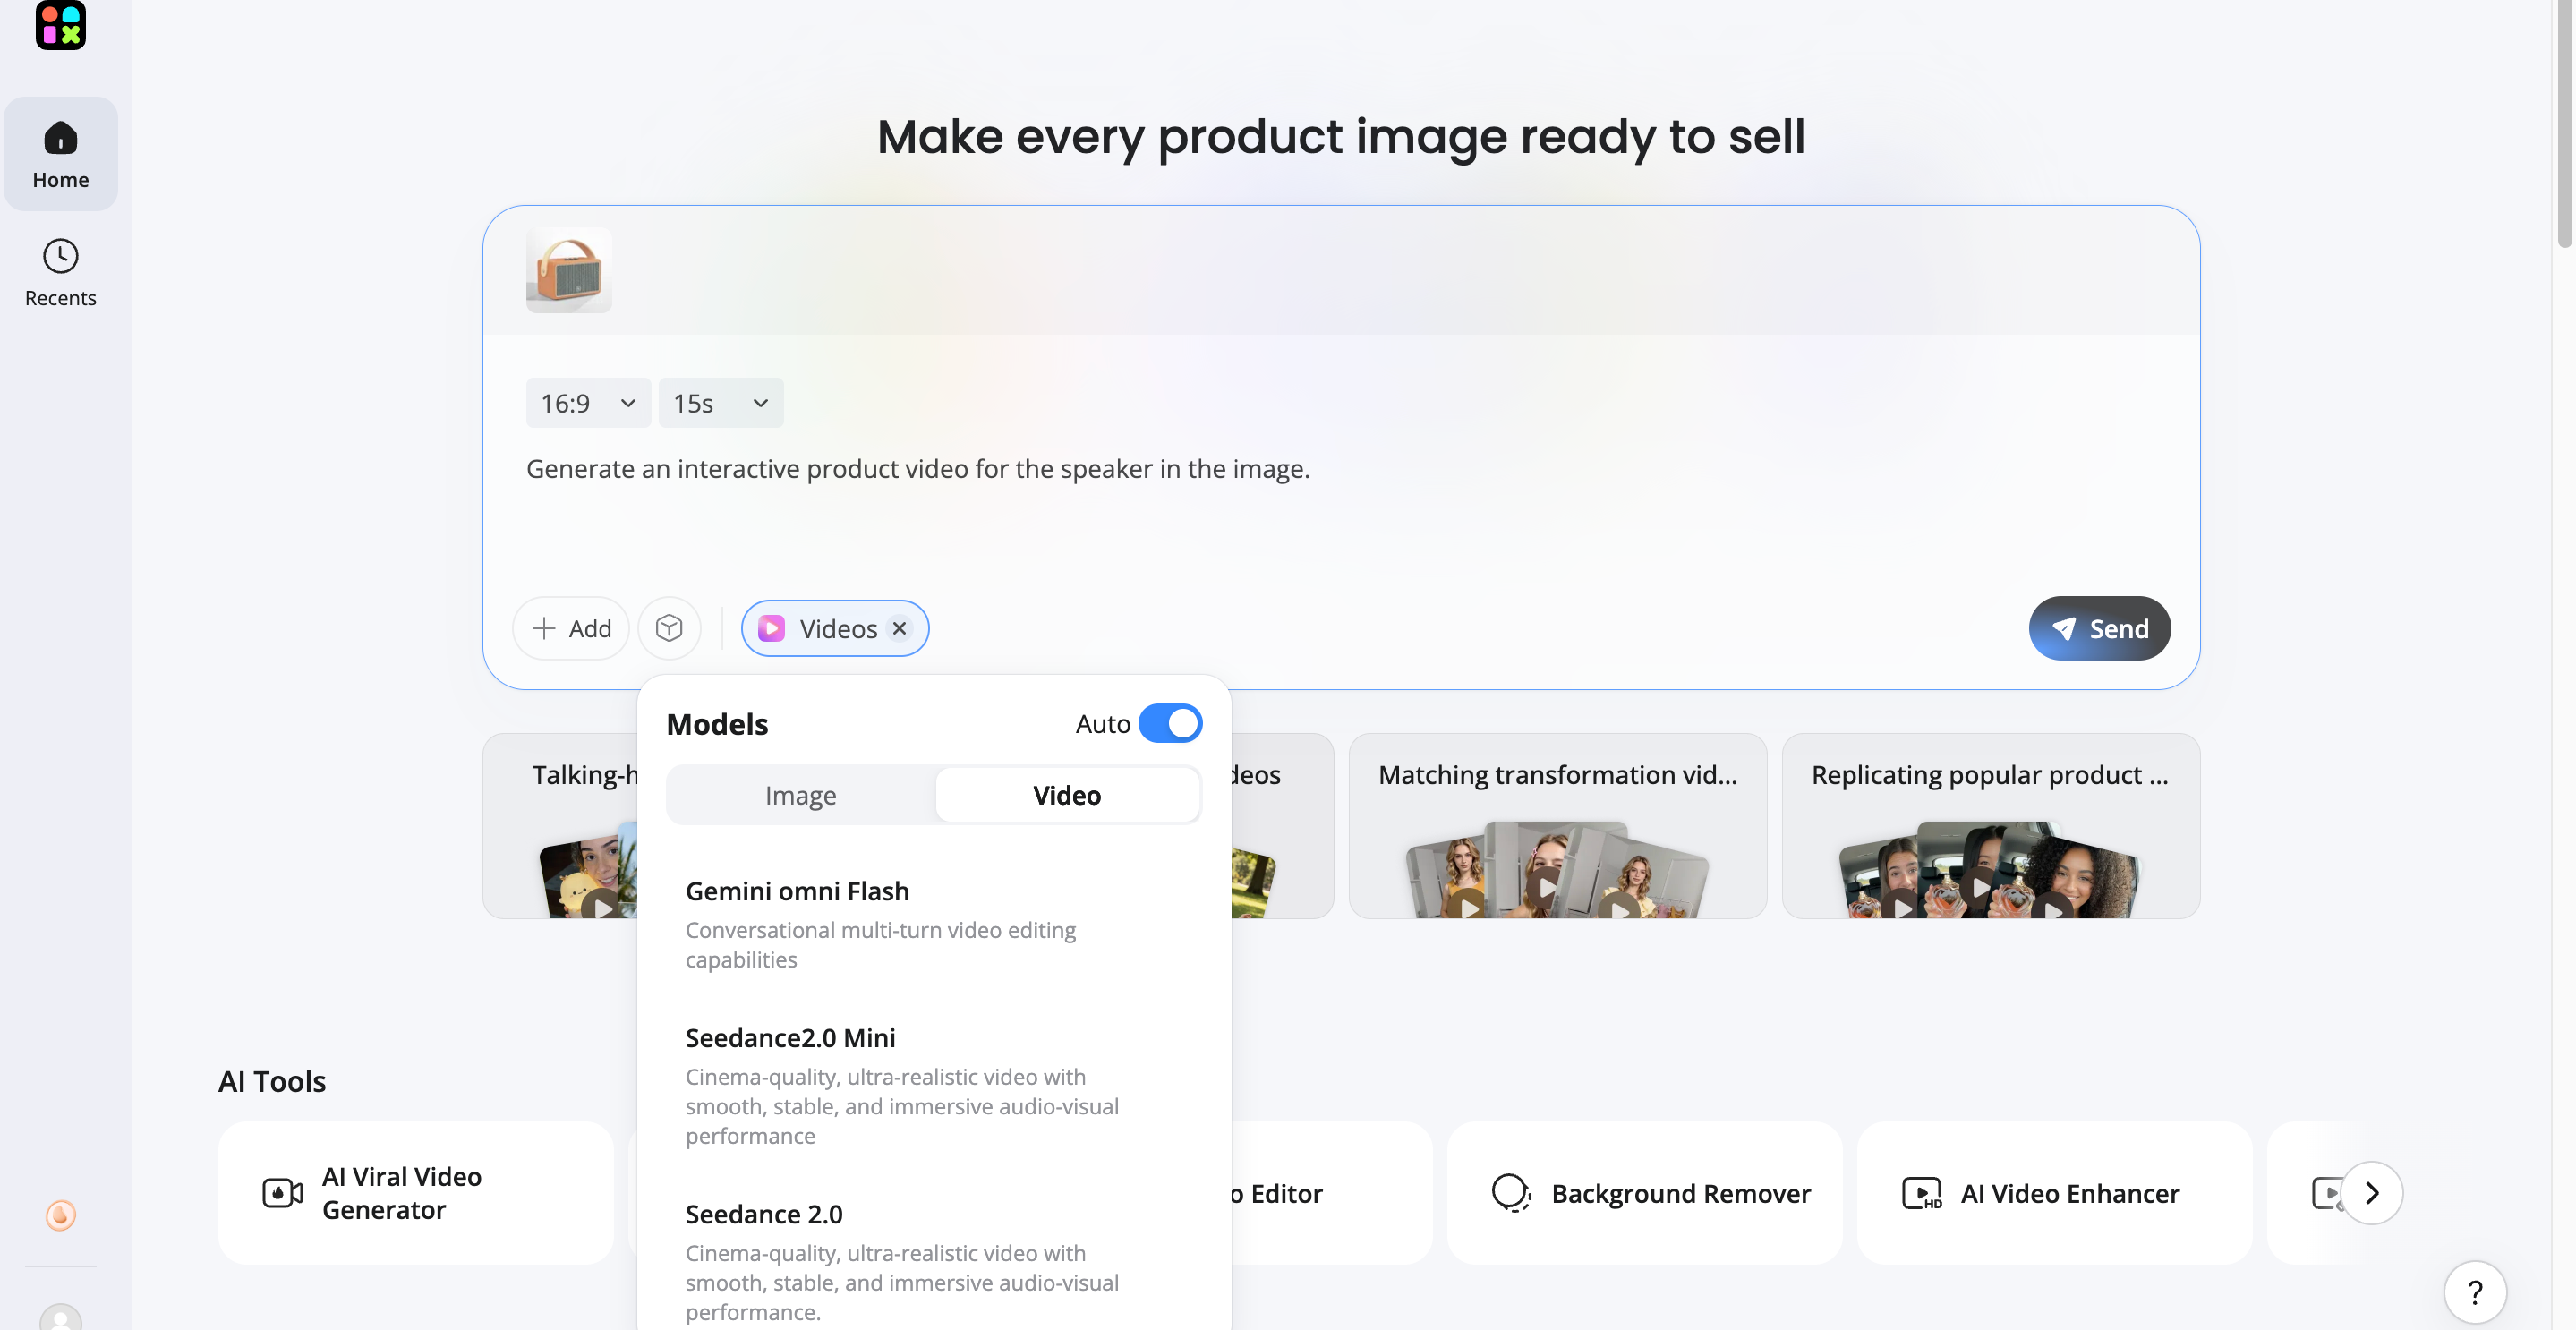Click the Editor tool card
The image size is (2576, 1330).
coord(1330,1193)
